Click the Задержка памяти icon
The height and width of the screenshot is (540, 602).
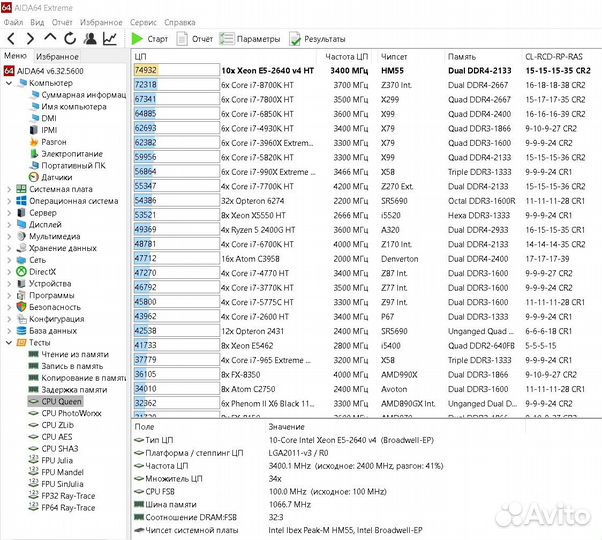coord(34,390)
